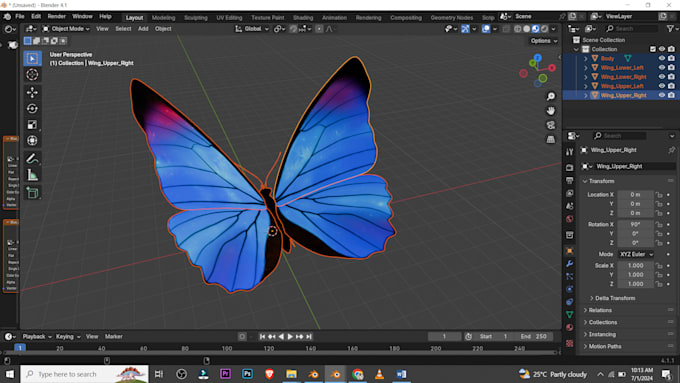680x383 pixels.
Task: Hide Wing_Lower_Left in viewport
Action: click(662, 67)
